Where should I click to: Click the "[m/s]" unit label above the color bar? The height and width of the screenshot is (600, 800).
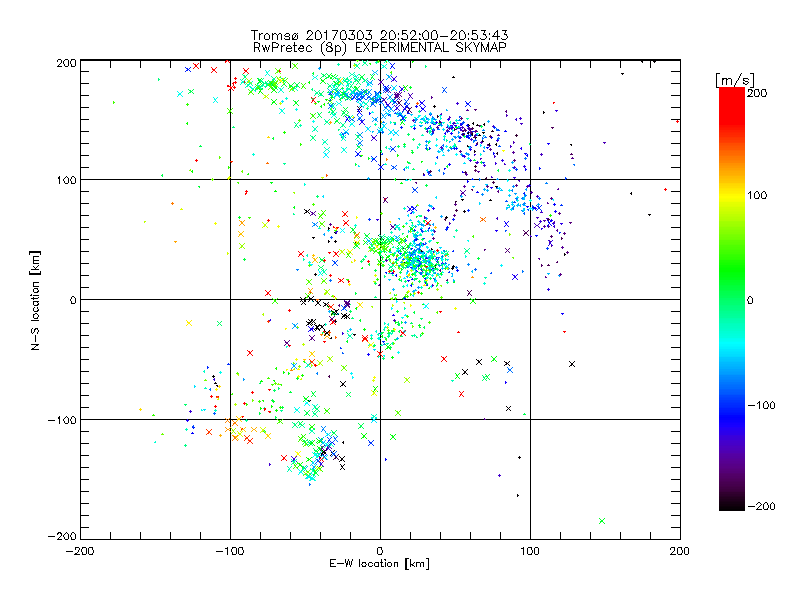tap(735, 80)
